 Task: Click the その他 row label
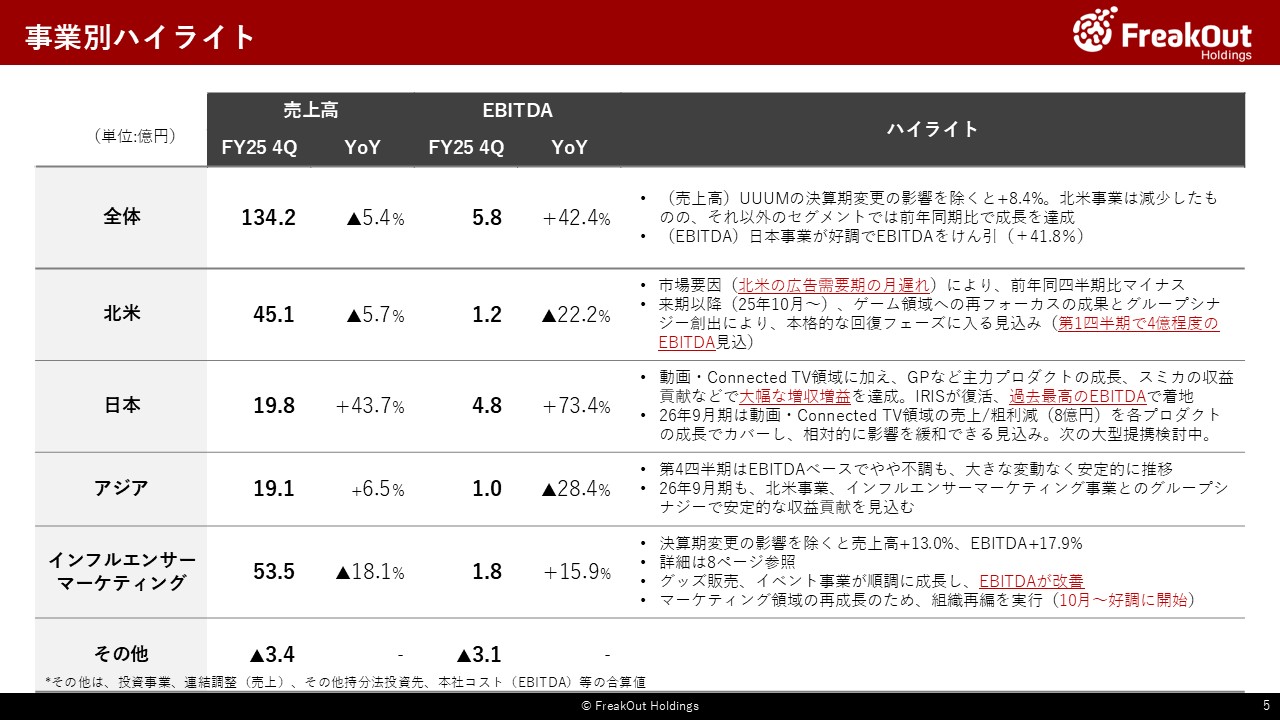pos(121,654)
